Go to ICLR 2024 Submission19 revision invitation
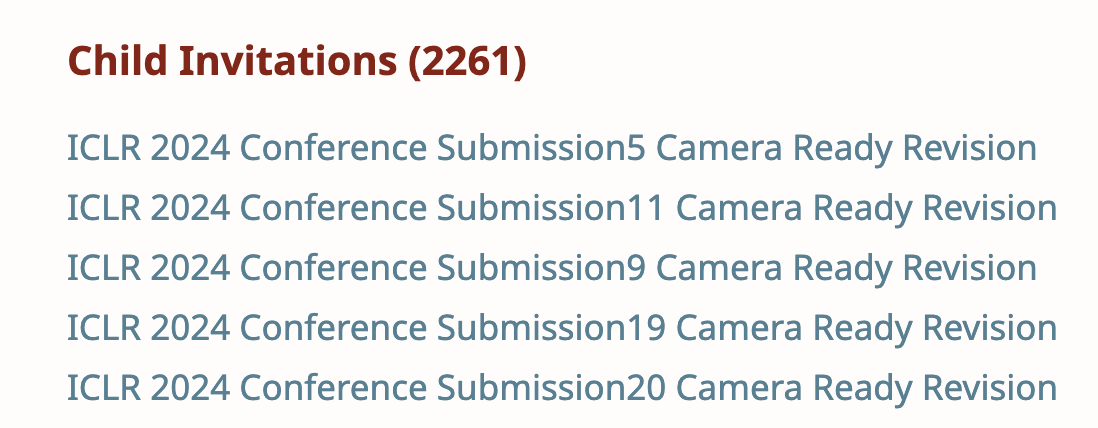Screen dimensions: 1098x428 [561, 328]
